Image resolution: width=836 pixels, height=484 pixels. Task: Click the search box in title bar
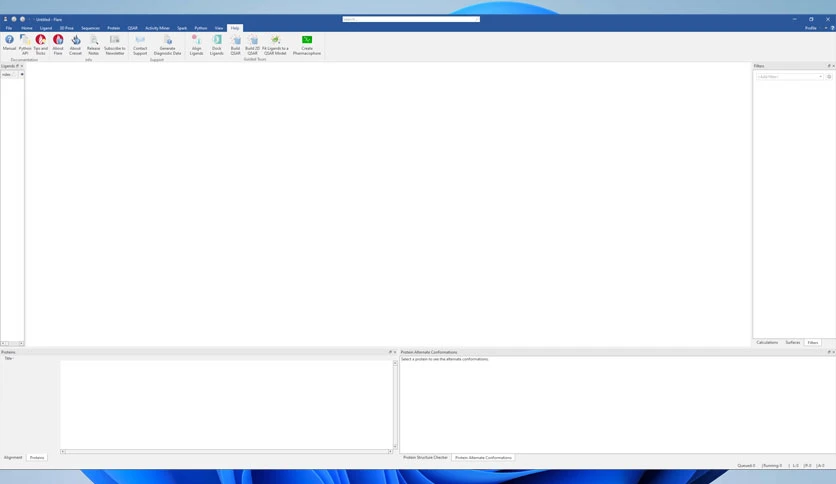point(411,19)
